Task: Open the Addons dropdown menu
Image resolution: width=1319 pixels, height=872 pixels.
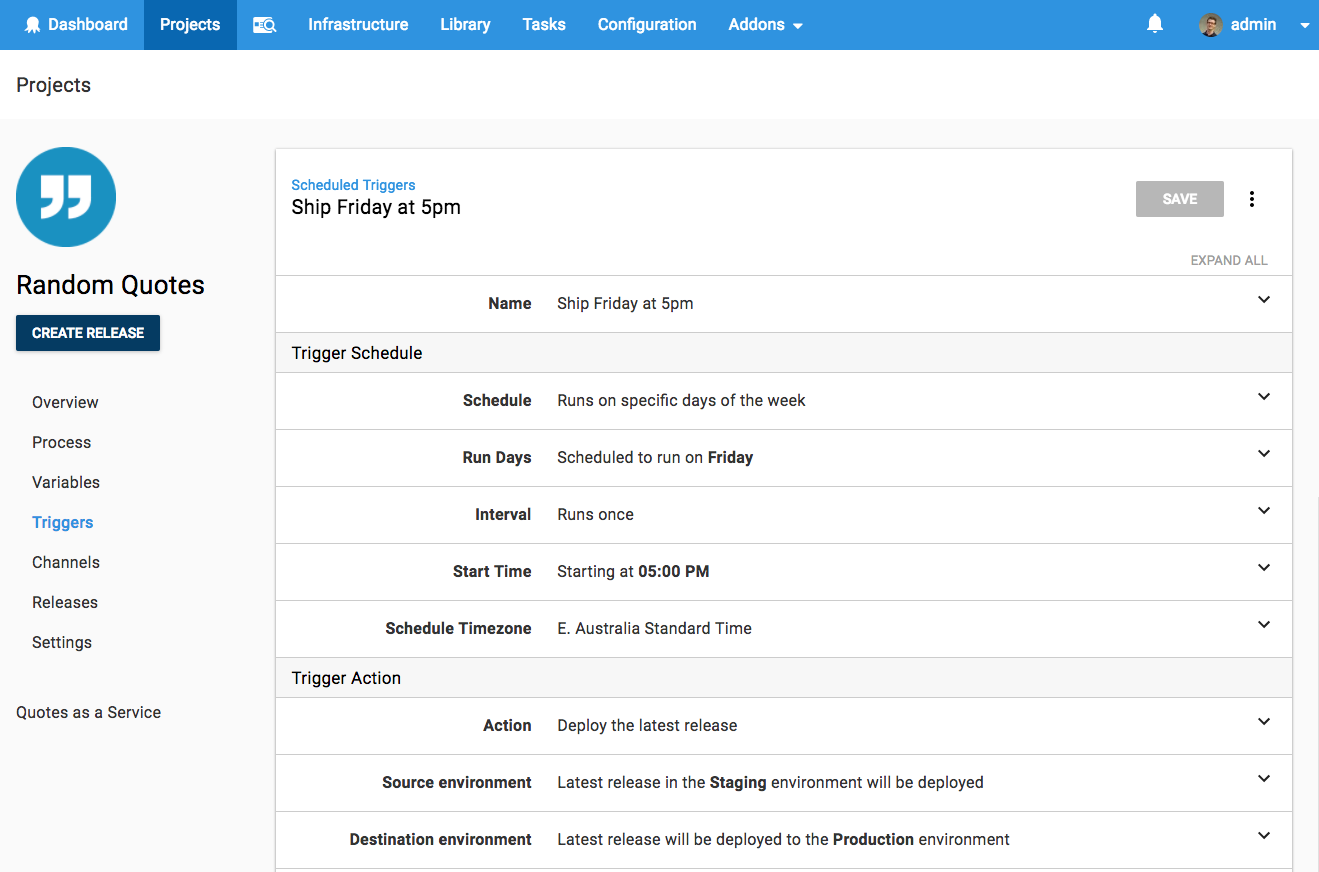Action: (x=765, y=24)
